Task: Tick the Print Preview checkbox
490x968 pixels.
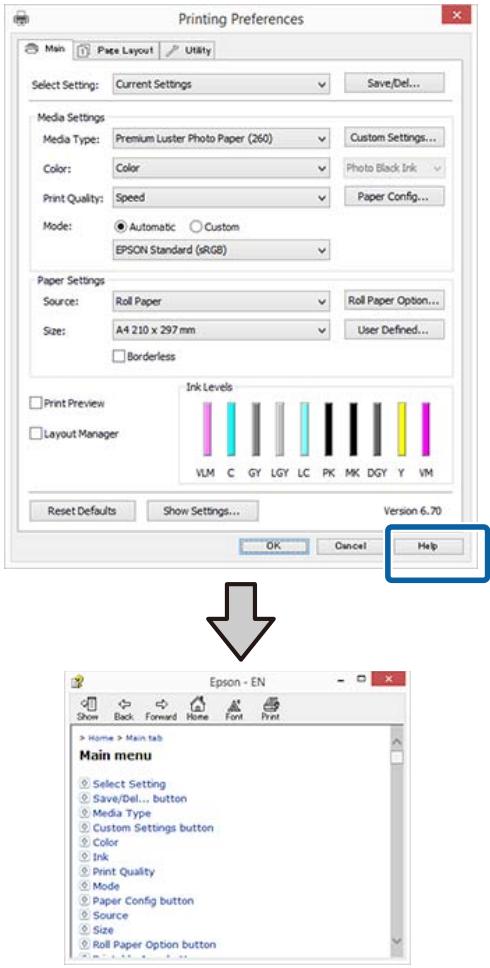Action: (36, 403)
